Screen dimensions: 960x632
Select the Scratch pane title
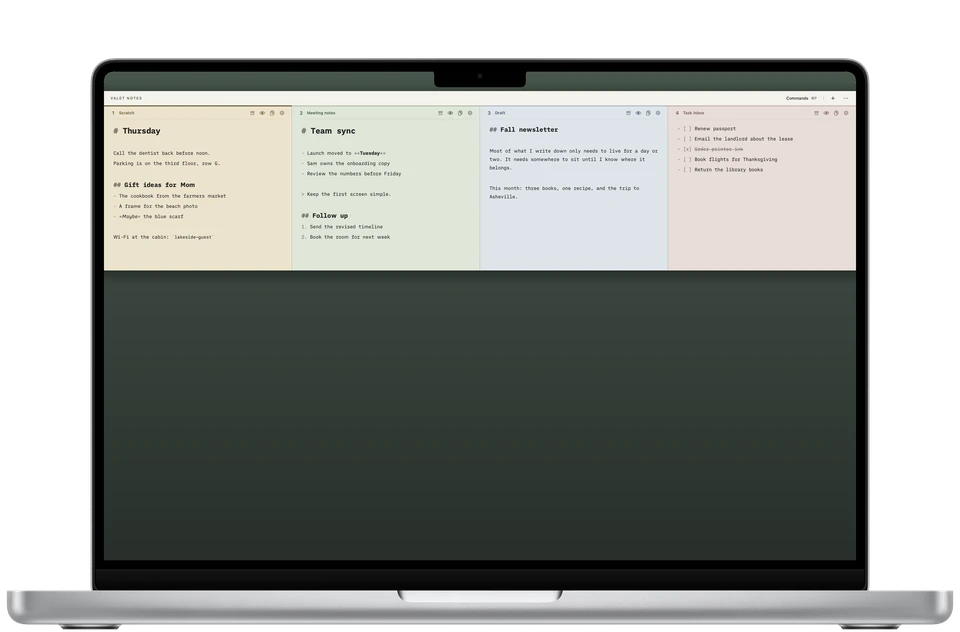point(126,113)
